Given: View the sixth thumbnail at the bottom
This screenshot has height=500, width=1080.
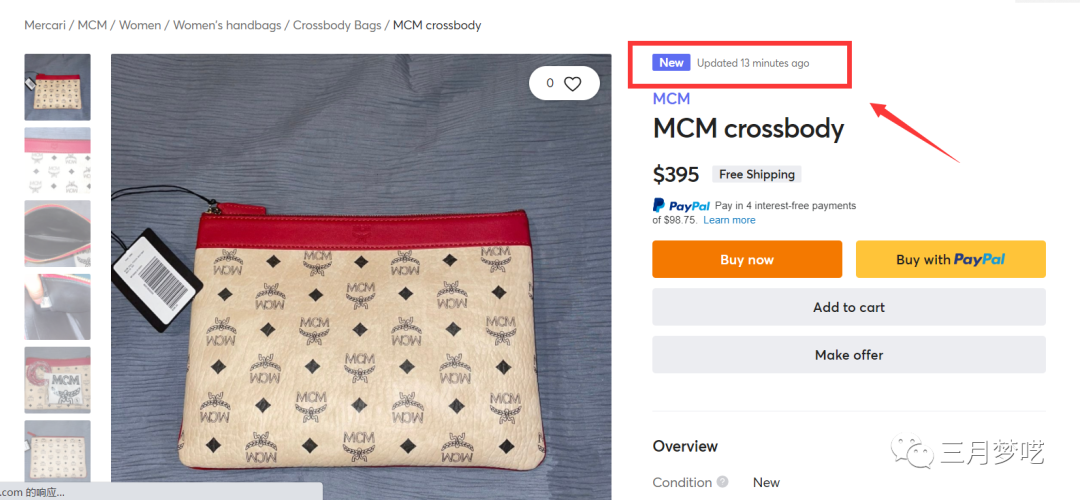Looking at the screenshot, I should point(57,452).
